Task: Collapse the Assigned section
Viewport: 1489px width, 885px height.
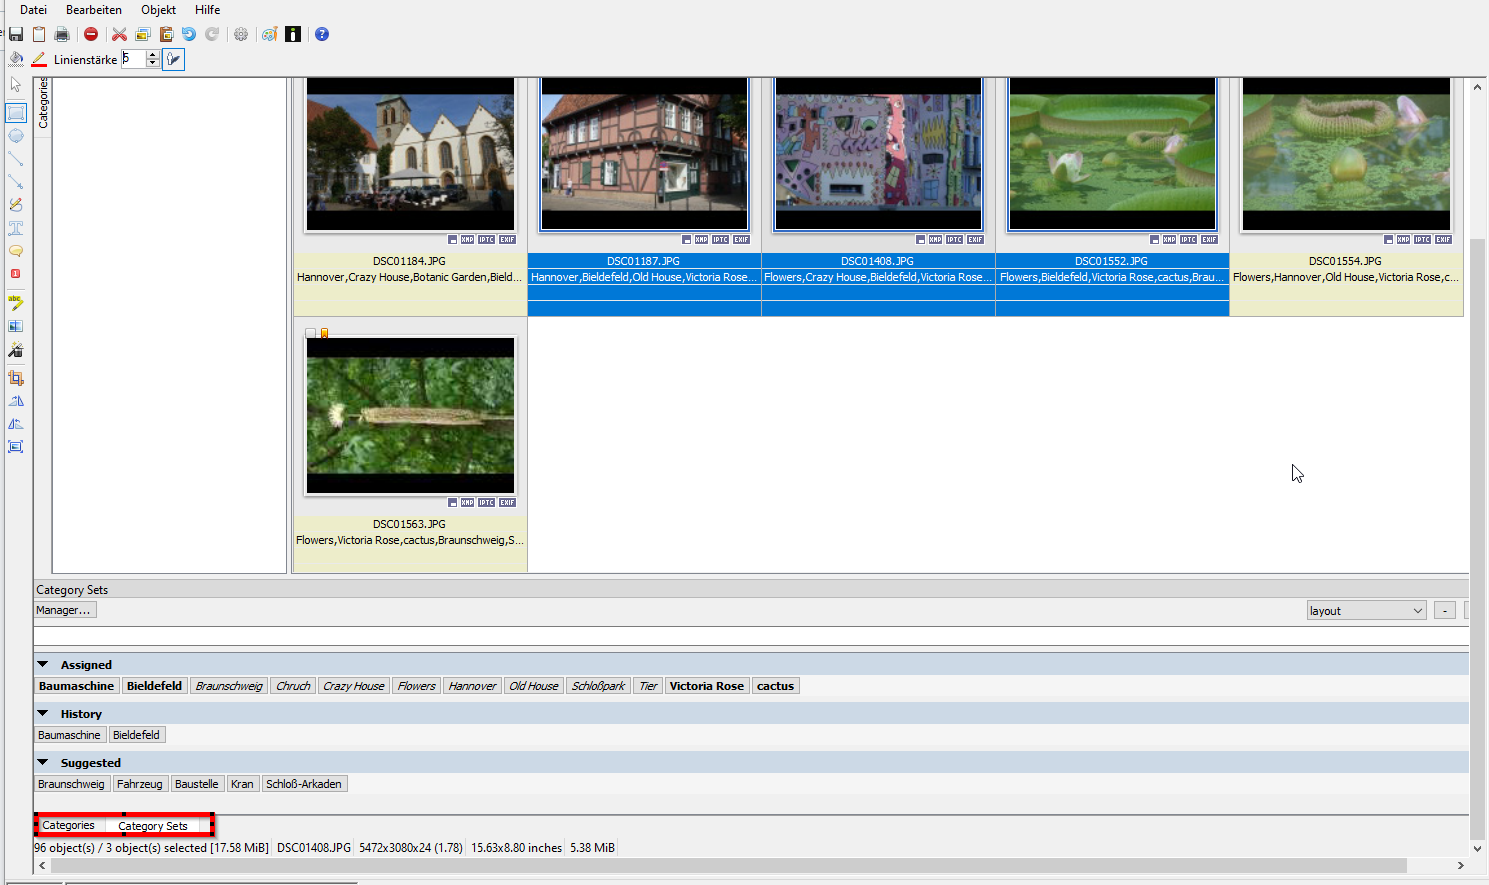Action: 43,664
